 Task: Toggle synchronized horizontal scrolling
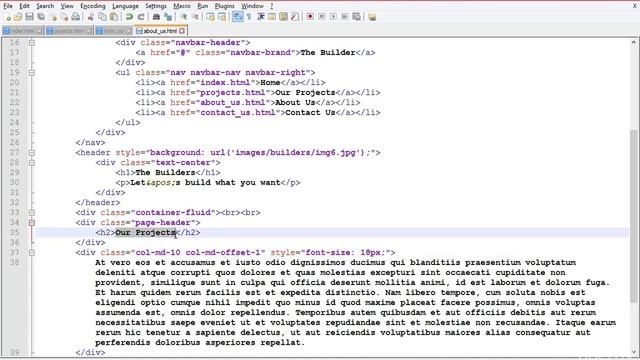[222, 17]
